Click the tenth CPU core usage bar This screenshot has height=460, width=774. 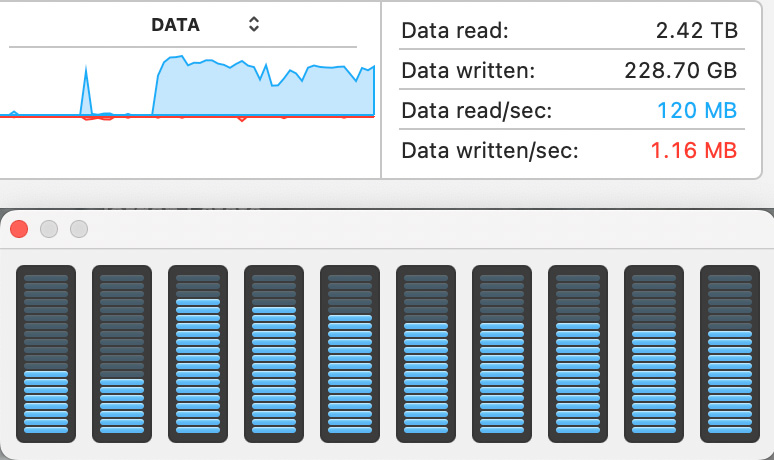click(x=730, y=354)
